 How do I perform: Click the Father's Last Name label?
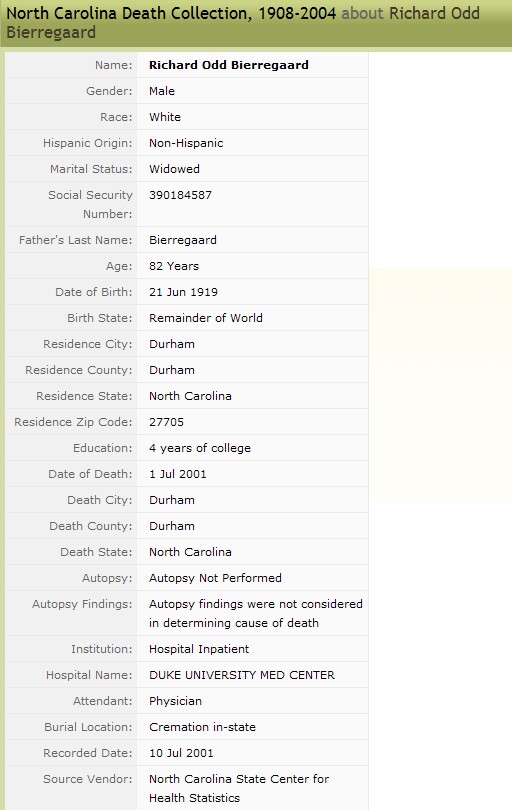click(x=75, y=240)
